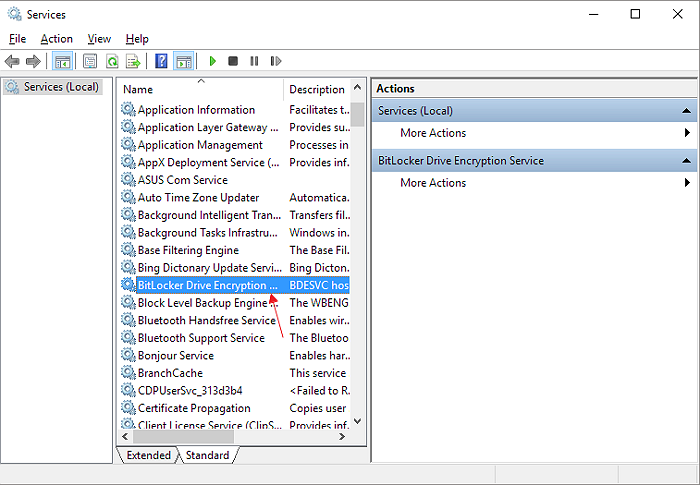Click the Export List toolbar icon
Image resolution: width=700 pixels, height=485 pixels.
(x=132, y=62)
